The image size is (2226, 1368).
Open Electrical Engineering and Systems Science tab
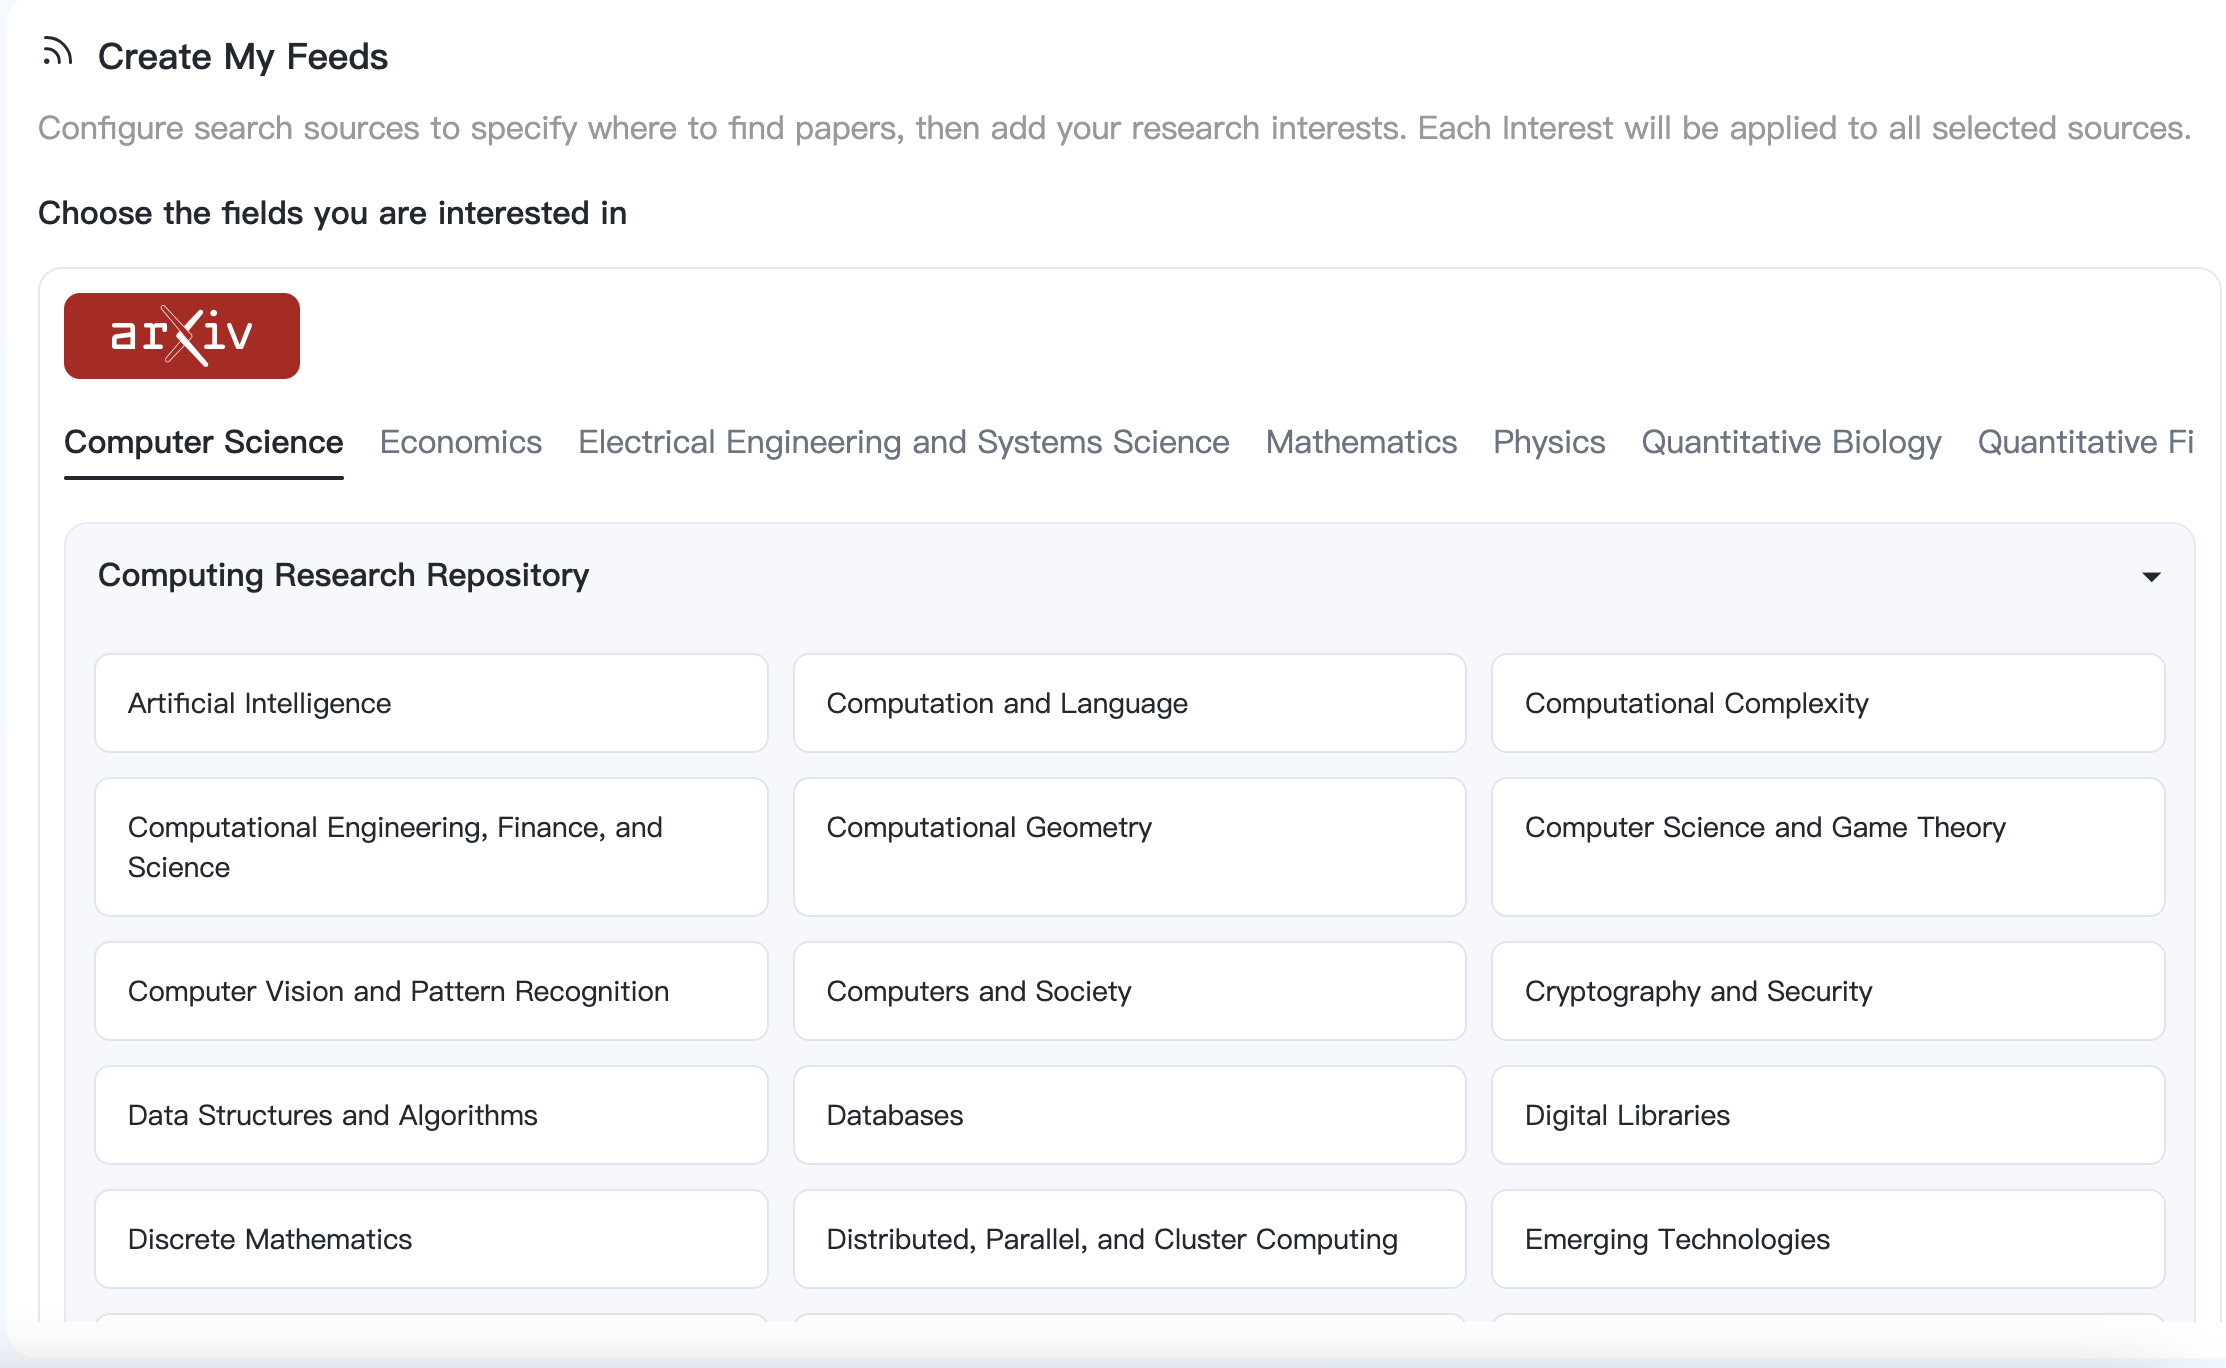903,442
